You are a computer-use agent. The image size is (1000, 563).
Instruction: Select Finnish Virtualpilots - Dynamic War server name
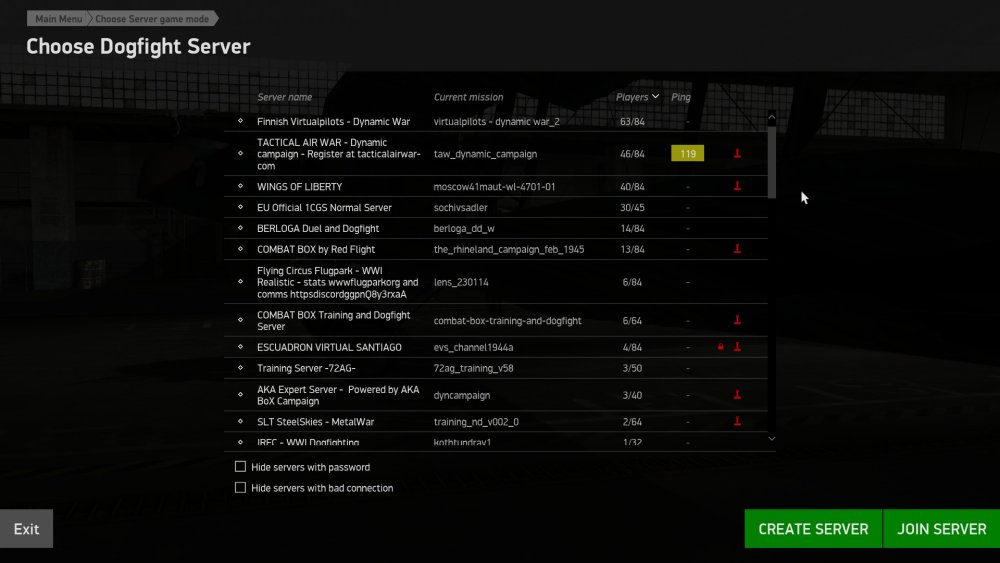tap(333, 121)
